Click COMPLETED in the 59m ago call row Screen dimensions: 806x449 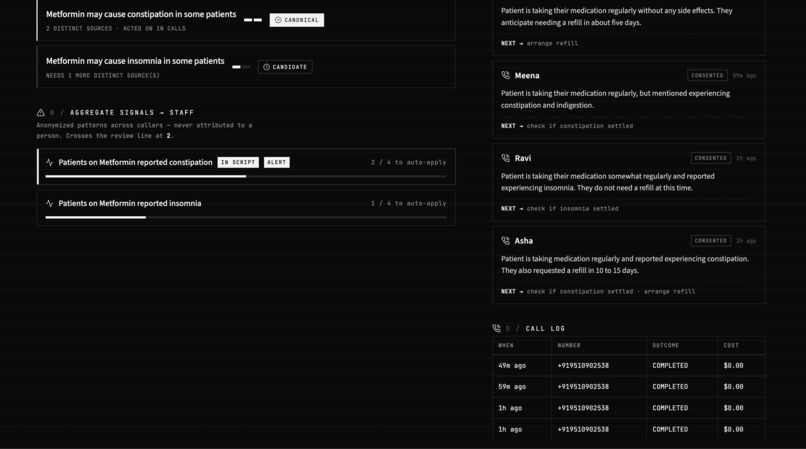pyautogui.click(x=670, y=387)
